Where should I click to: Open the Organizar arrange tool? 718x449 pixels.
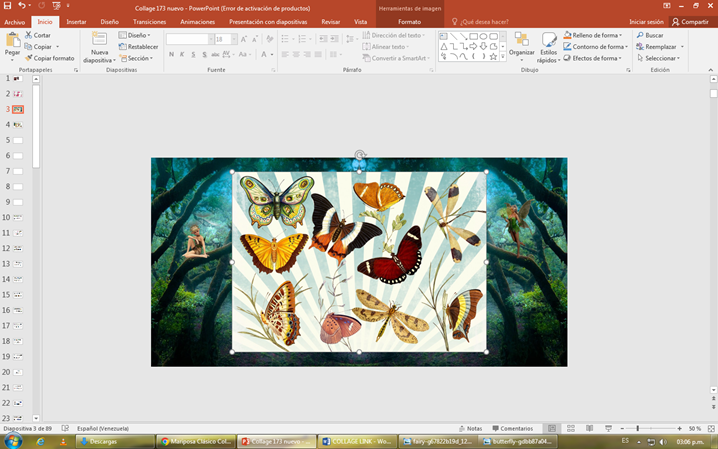(x=522, y=40)
